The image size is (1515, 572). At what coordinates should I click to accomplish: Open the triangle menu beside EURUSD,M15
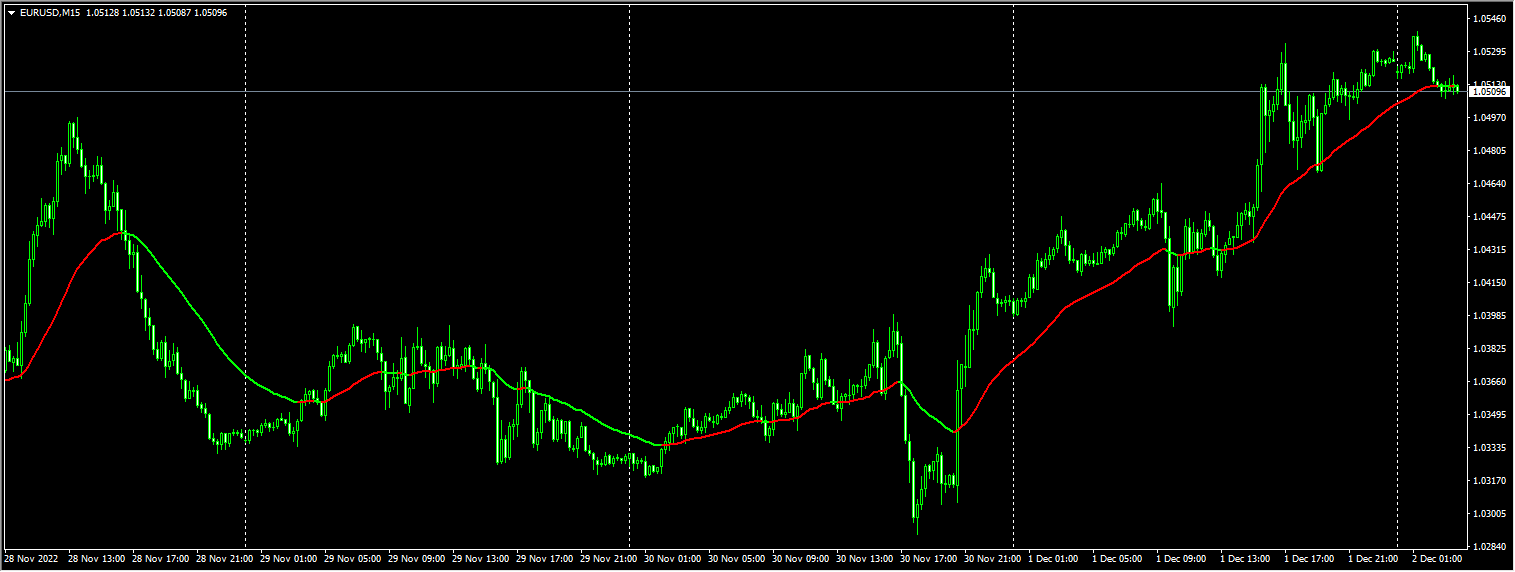(x=11, y=12)
